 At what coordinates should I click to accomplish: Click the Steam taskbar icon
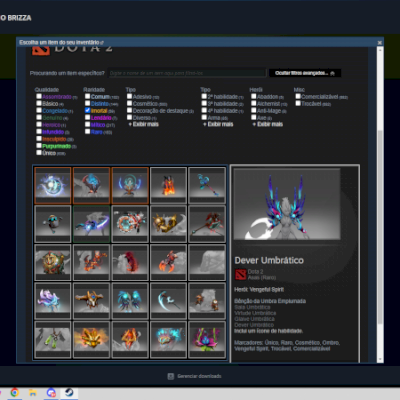click(x=69, y=393)
